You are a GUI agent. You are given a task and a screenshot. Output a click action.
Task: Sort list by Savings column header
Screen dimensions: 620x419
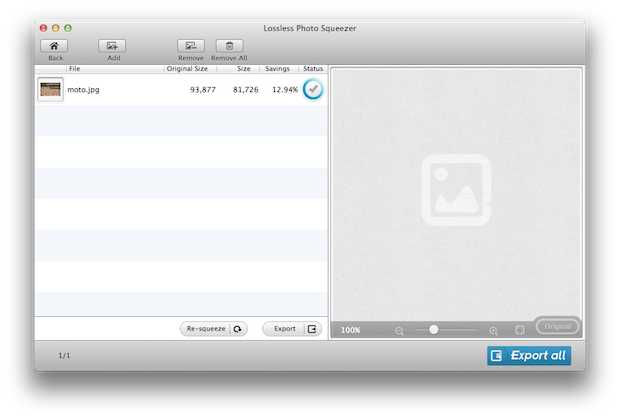pyautogui.click(x=277, y=69)
